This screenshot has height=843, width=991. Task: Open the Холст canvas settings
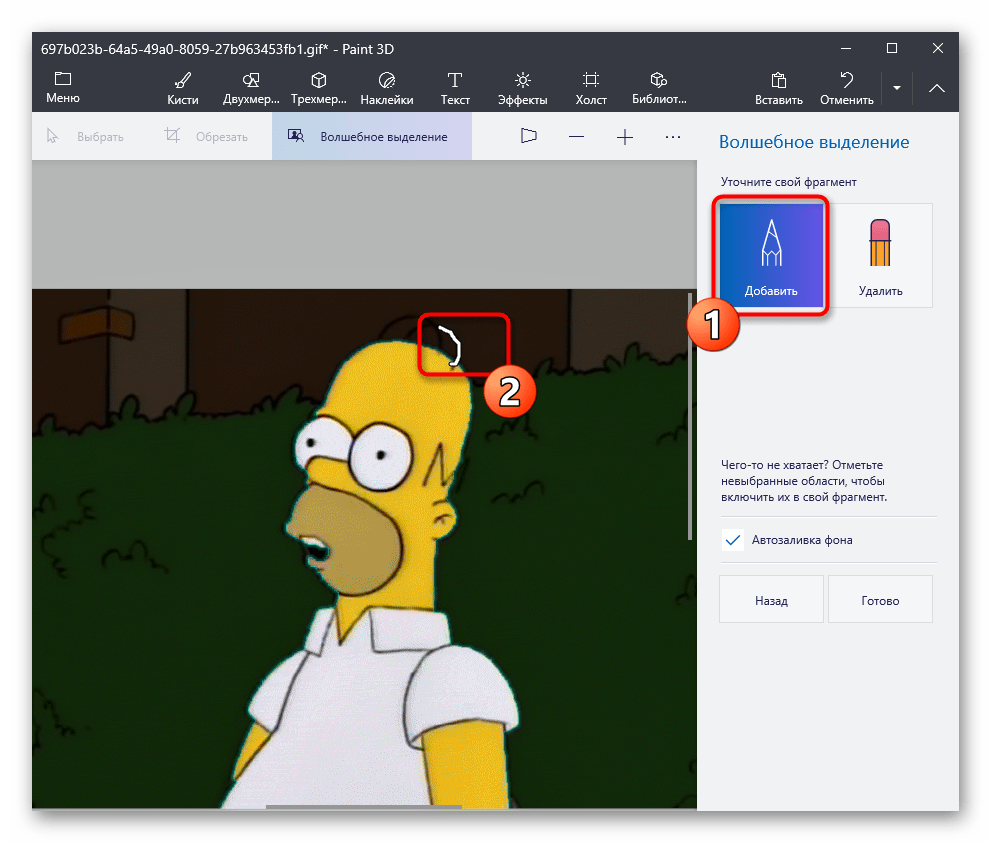pyautogui.click(x=591, y=87)
